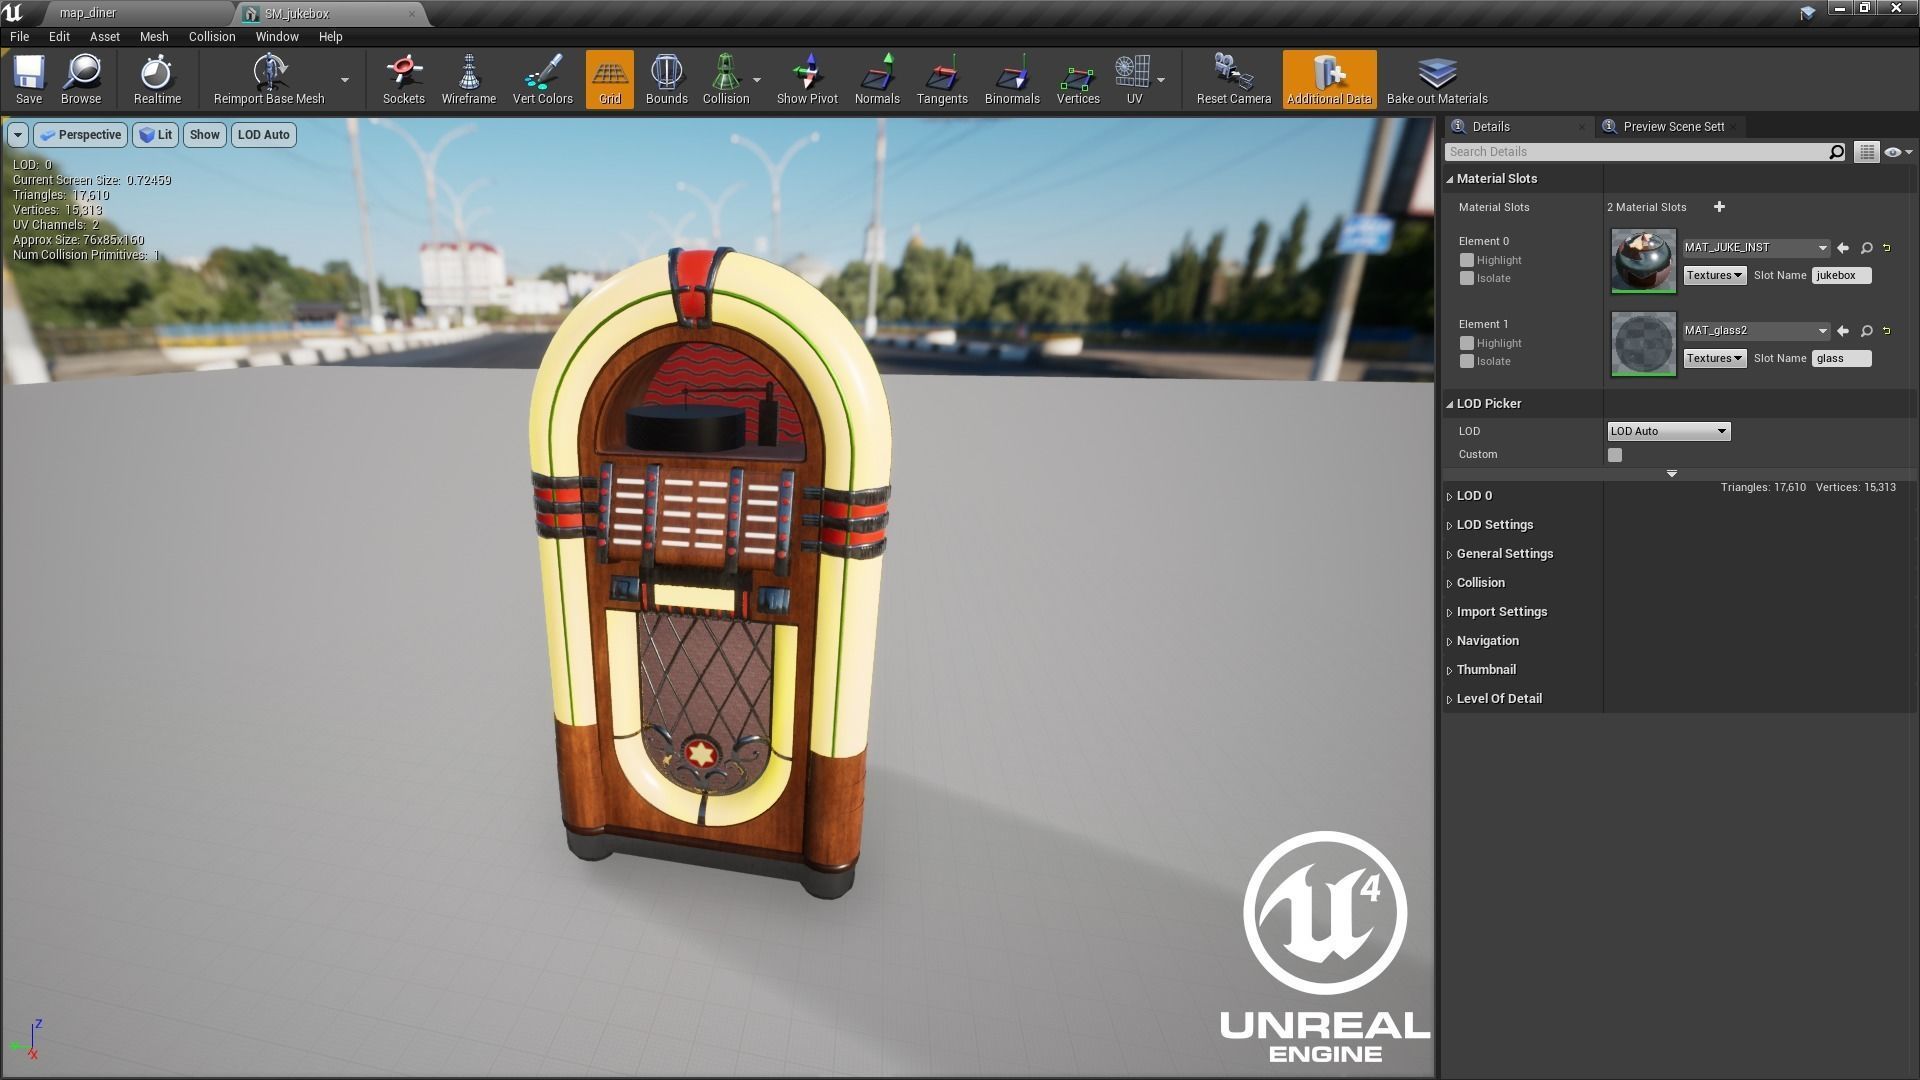Open Textures dropdown for MAT_glass2

1714,358
